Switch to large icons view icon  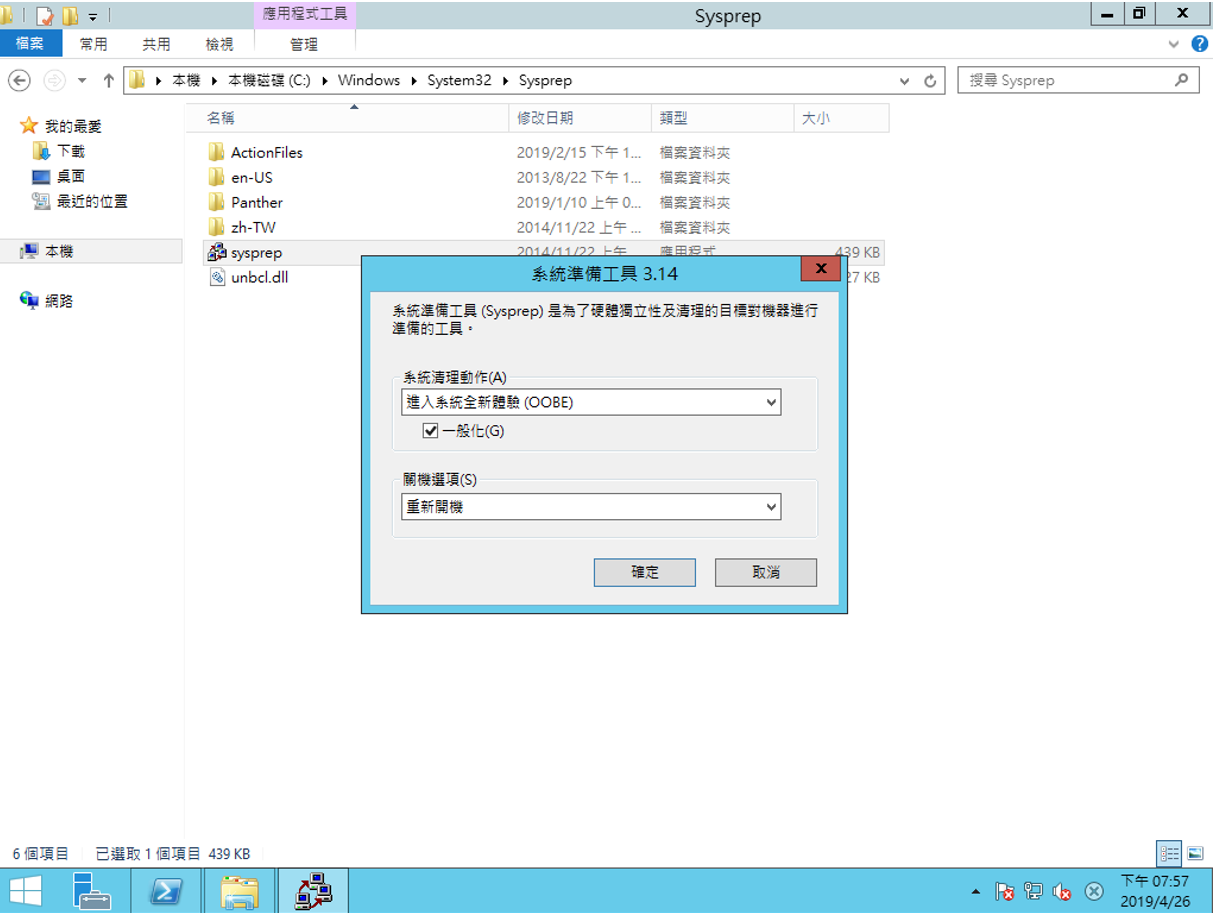point(1195,854)
